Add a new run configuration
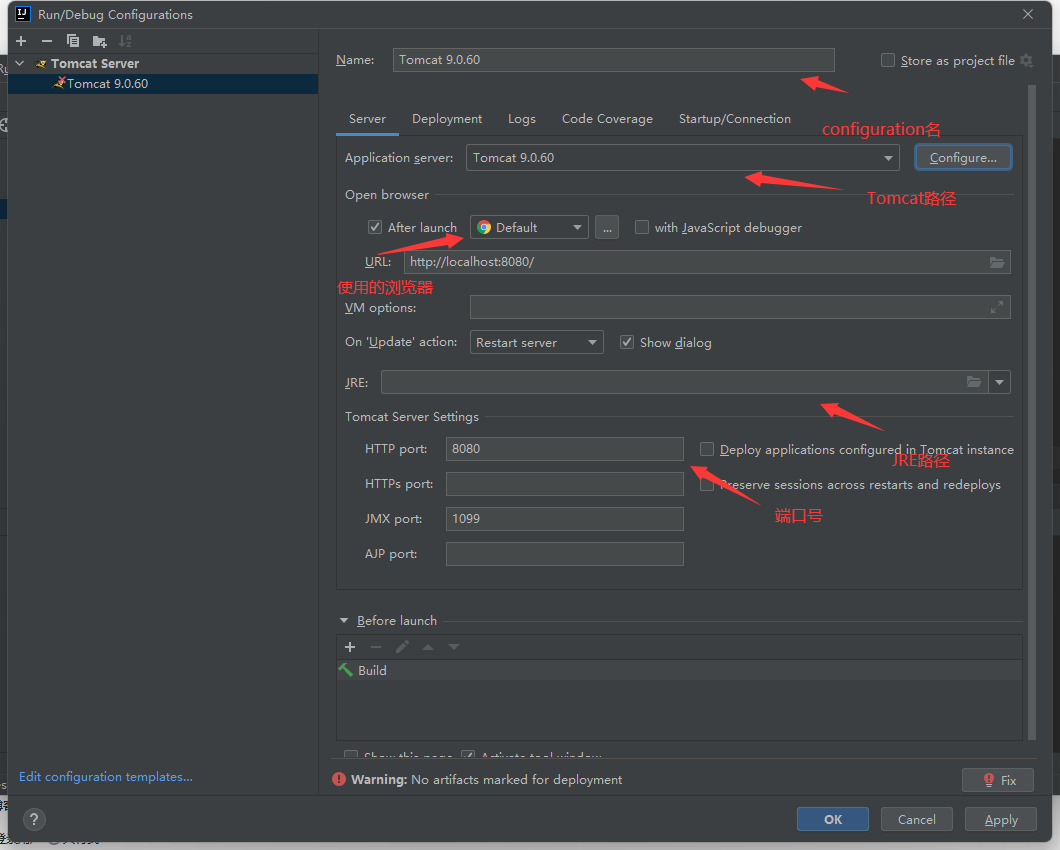The width and height of the screenshot is (1060, 850). coord(21,41)
